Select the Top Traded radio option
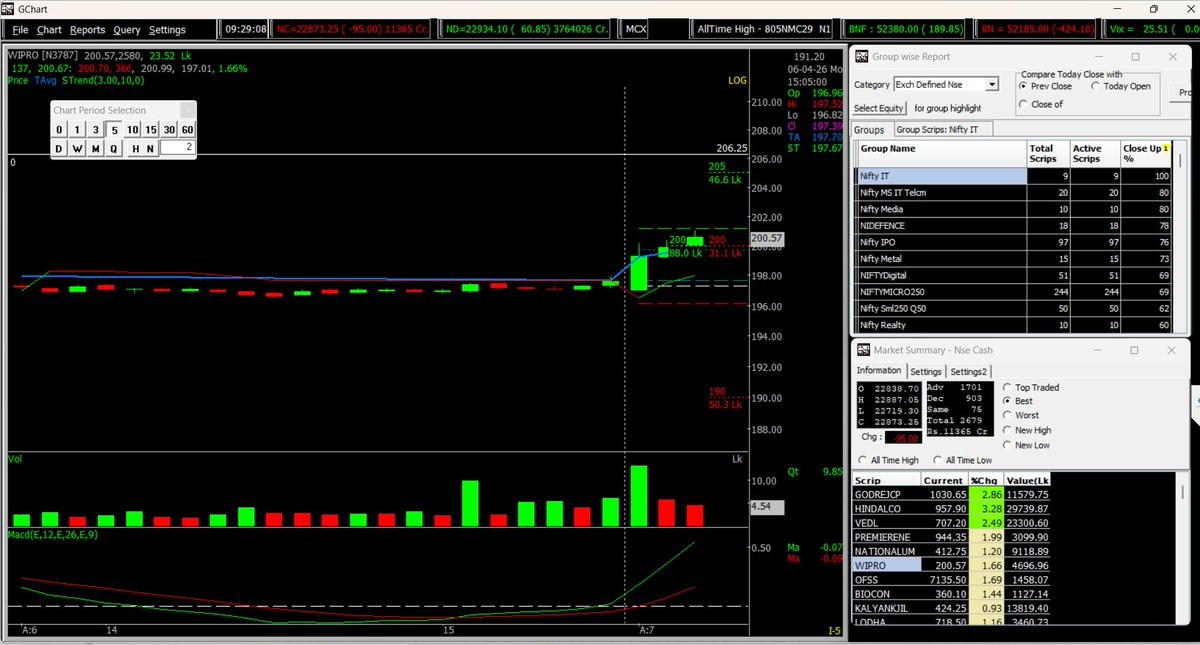 pyautogui.click(x=1030, y=387)
